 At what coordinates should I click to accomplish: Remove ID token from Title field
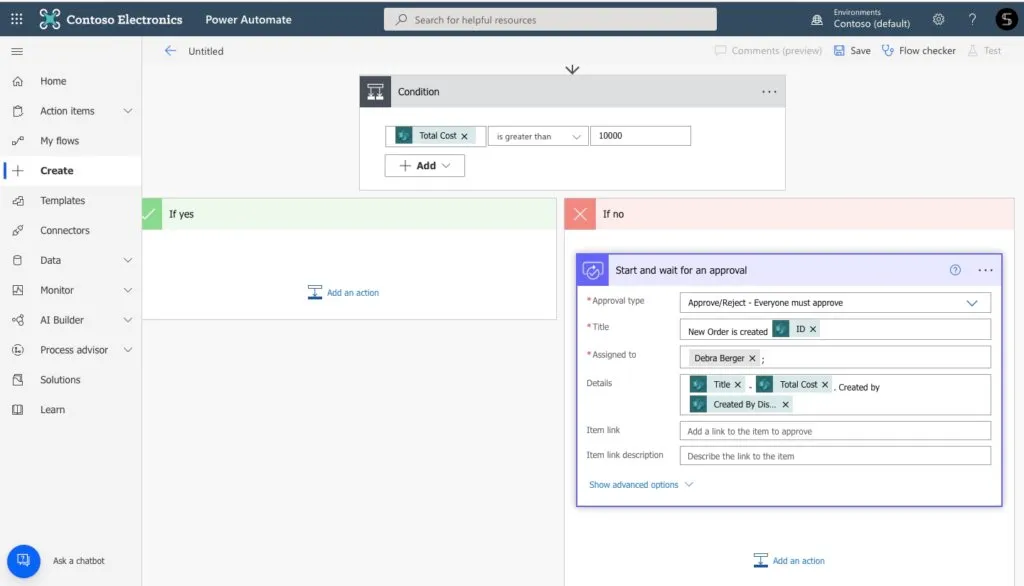813,329
